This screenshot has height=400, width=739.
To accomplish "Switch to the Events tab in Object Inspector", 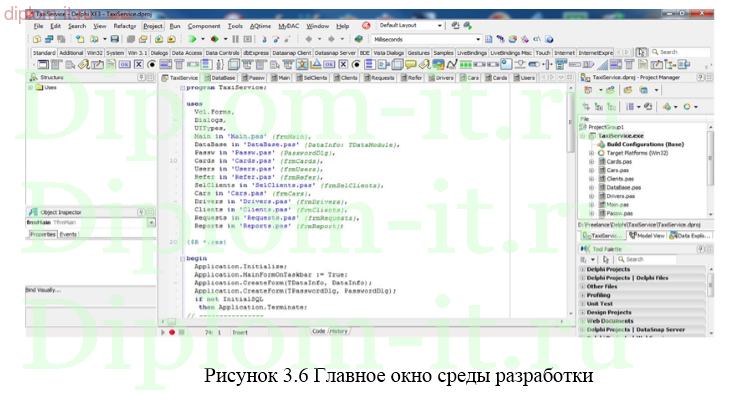I will click(68, 234).
